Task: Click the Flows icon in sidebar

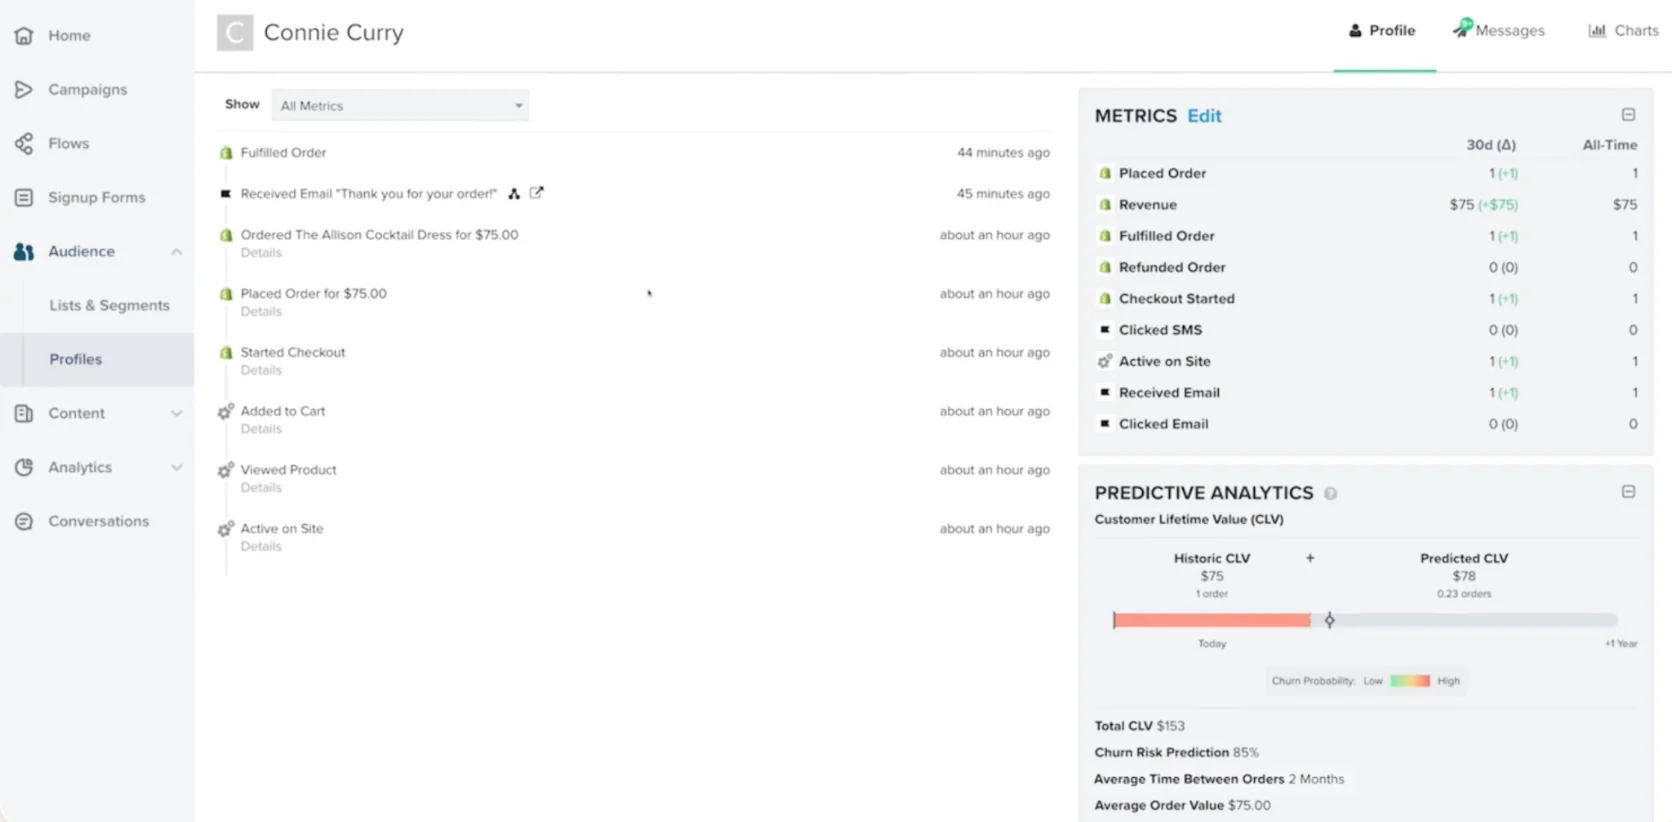Action: coord(24,144)
